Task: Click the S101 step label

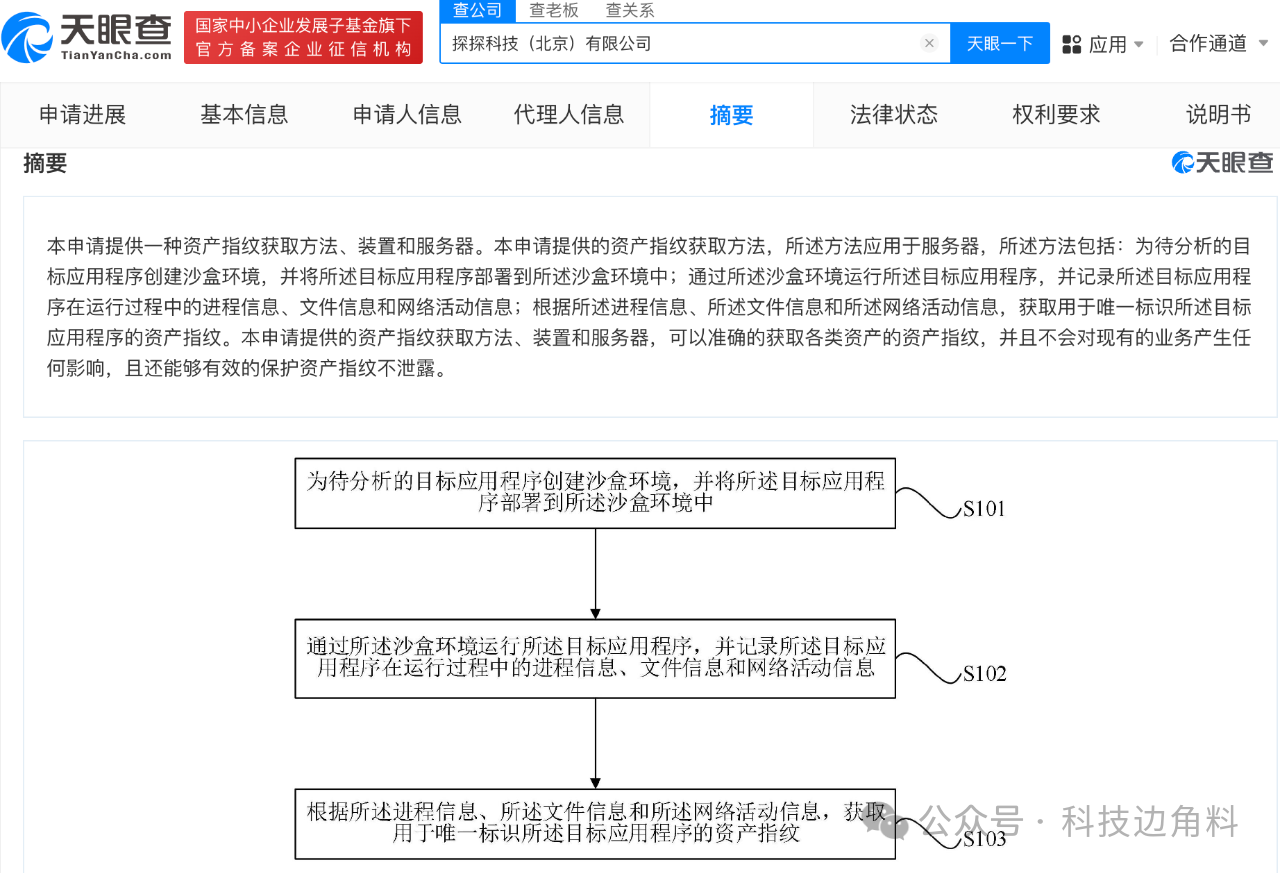Action: pos(984,509)
